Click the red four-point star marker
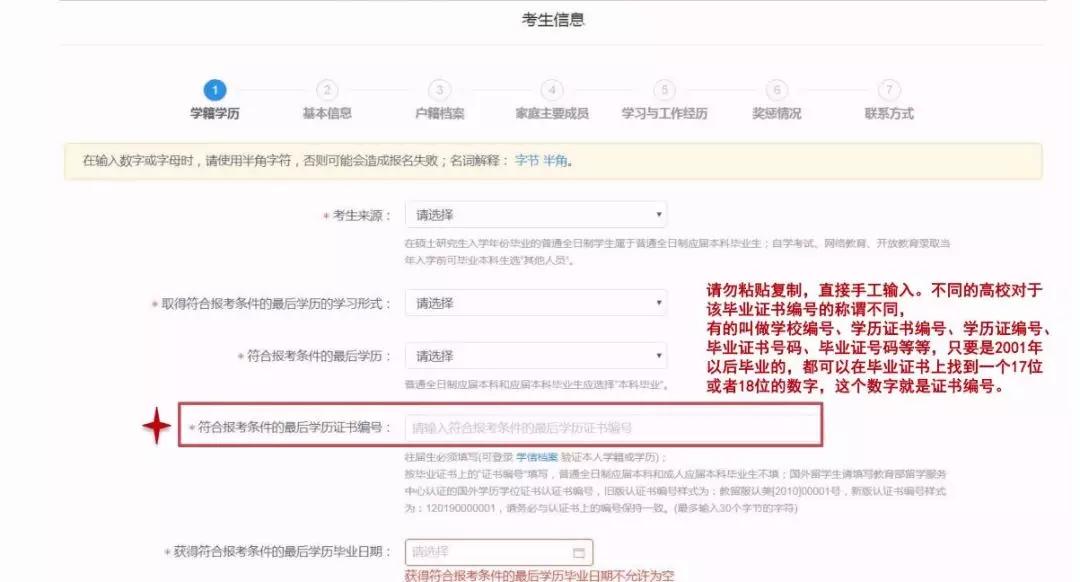Viewport: 1080px width, 582px height. 157,426
